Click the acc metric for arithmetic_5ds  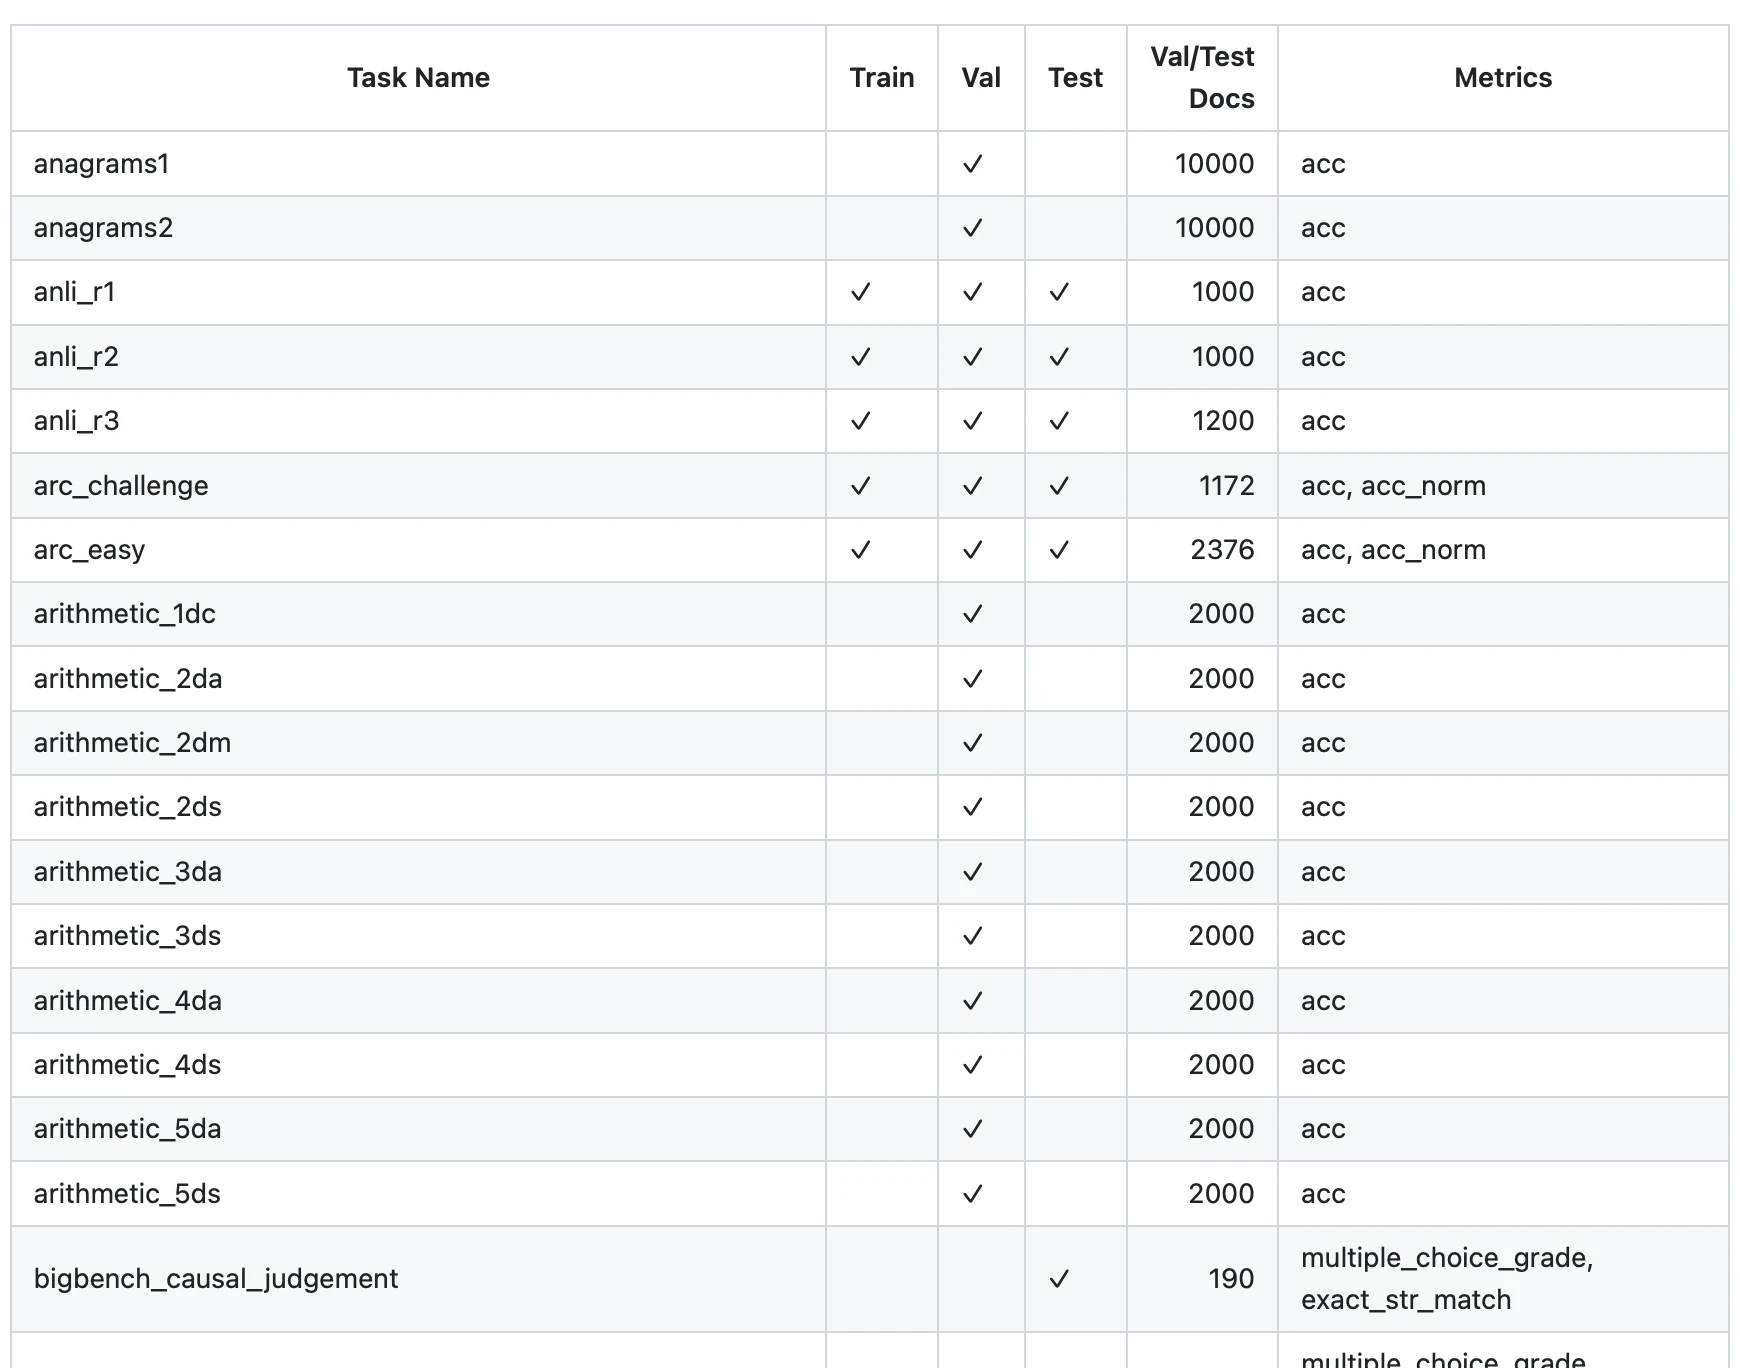point(1323,1194)
